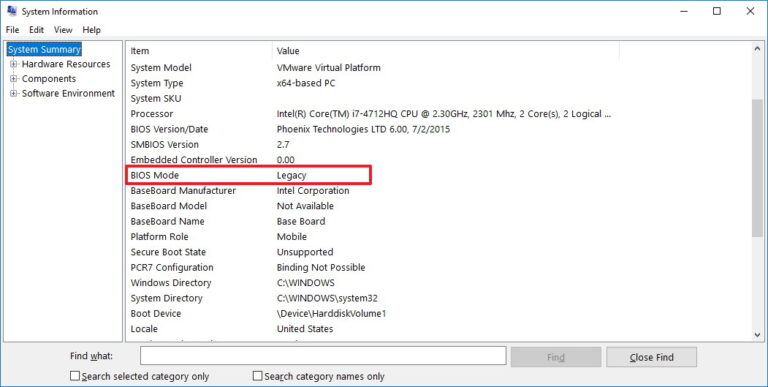The height and width of the screenshot is (387, 768).
Task: Select the Hardware Resources tree item
Action: pos(66,64)
